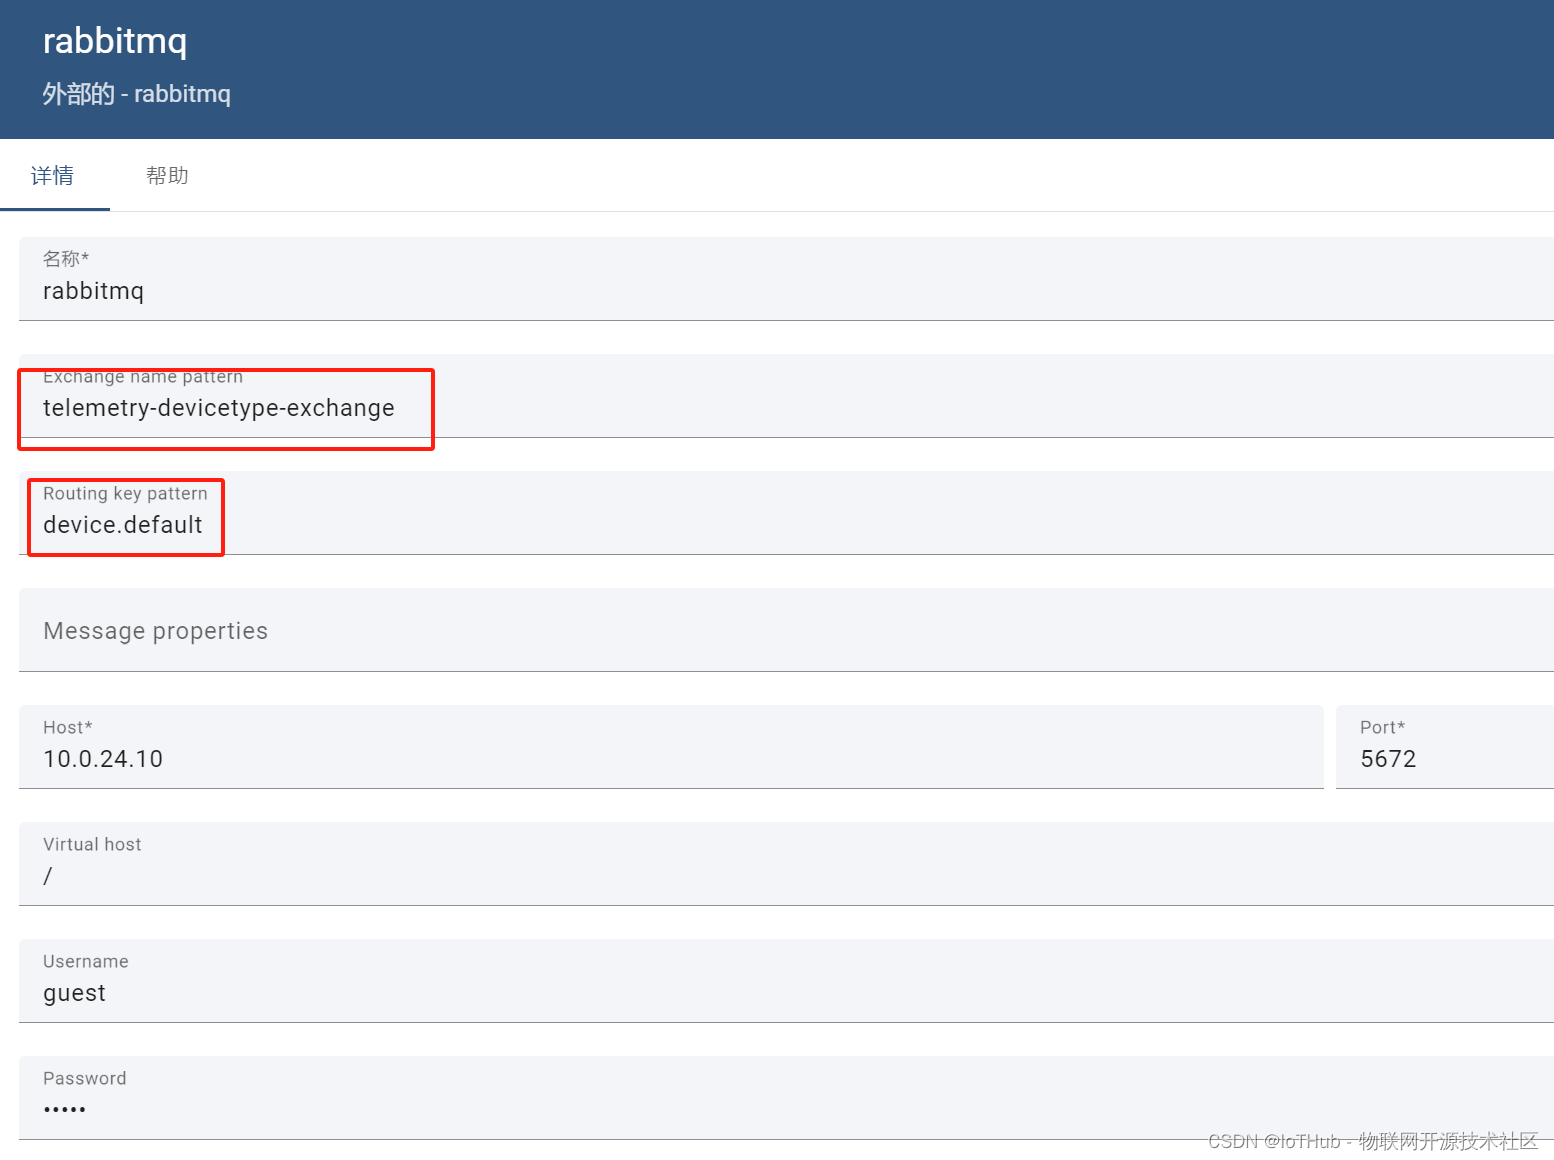Screen dimensions: 1554x1160
Task: Edit the Host field 10.0.24.10
Action: coord(671,747)
